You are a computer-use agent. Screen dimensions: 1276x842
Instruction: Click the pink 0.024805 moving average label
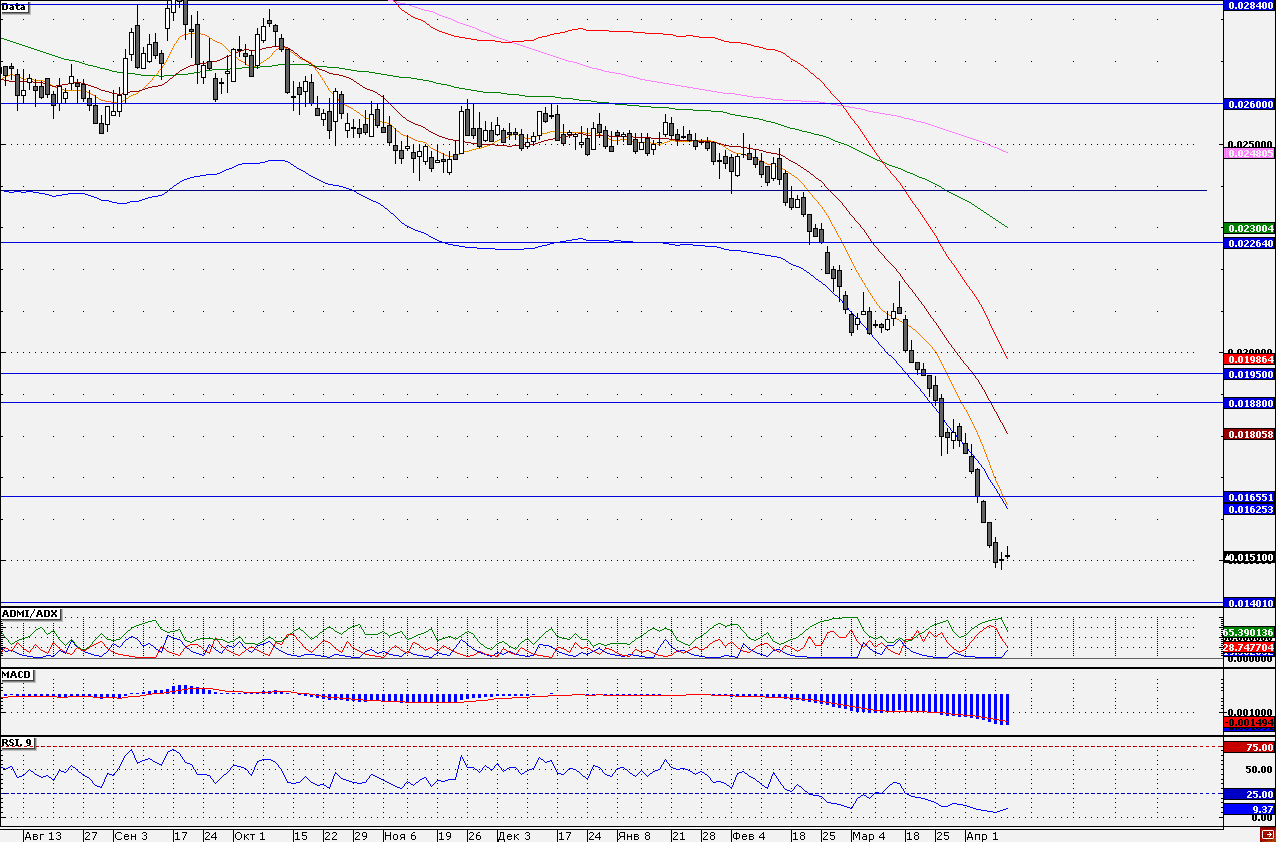point(1249,153)
